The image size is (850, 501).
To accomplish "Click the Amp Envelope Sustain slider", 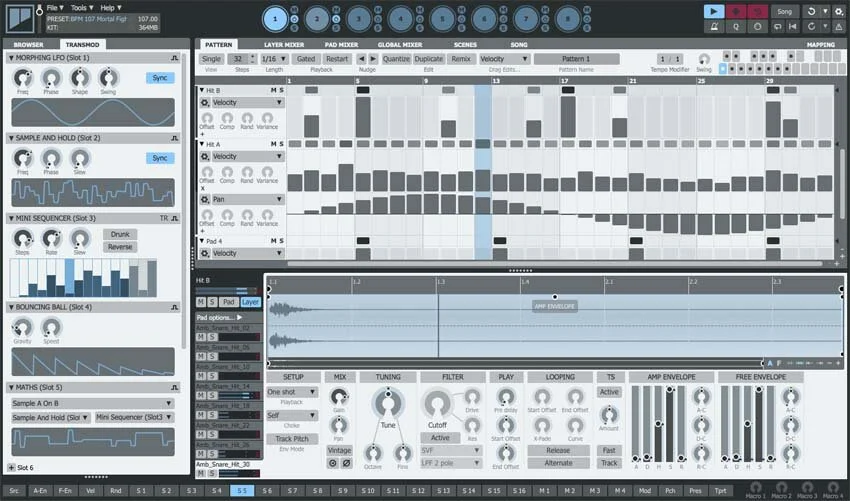I will (x=669, y=423).
